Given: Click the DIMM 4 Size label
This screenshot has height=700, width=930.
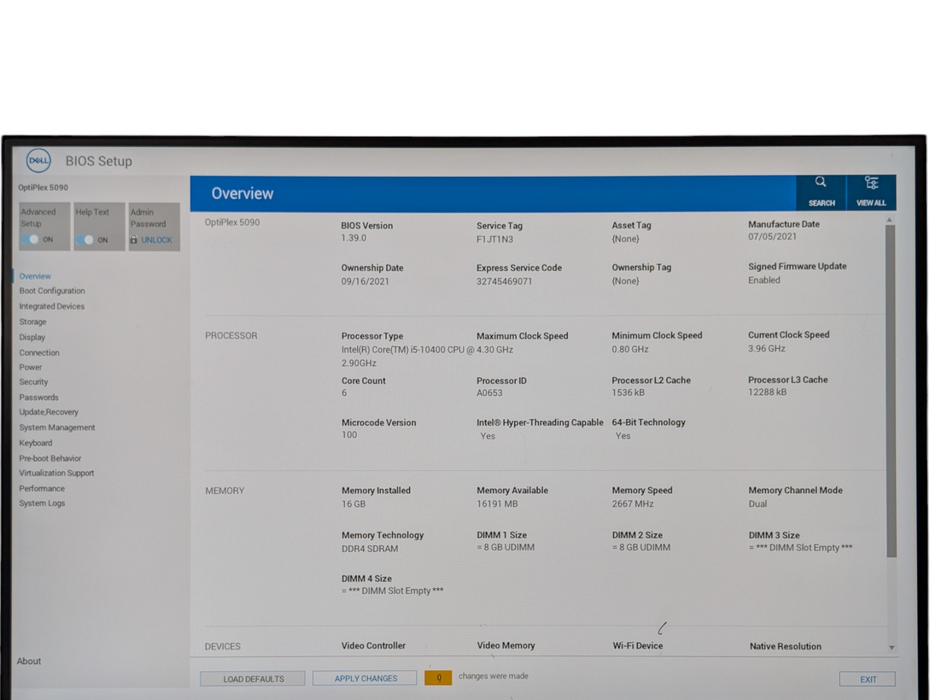Looking at the screenshot, I should 367,578.
